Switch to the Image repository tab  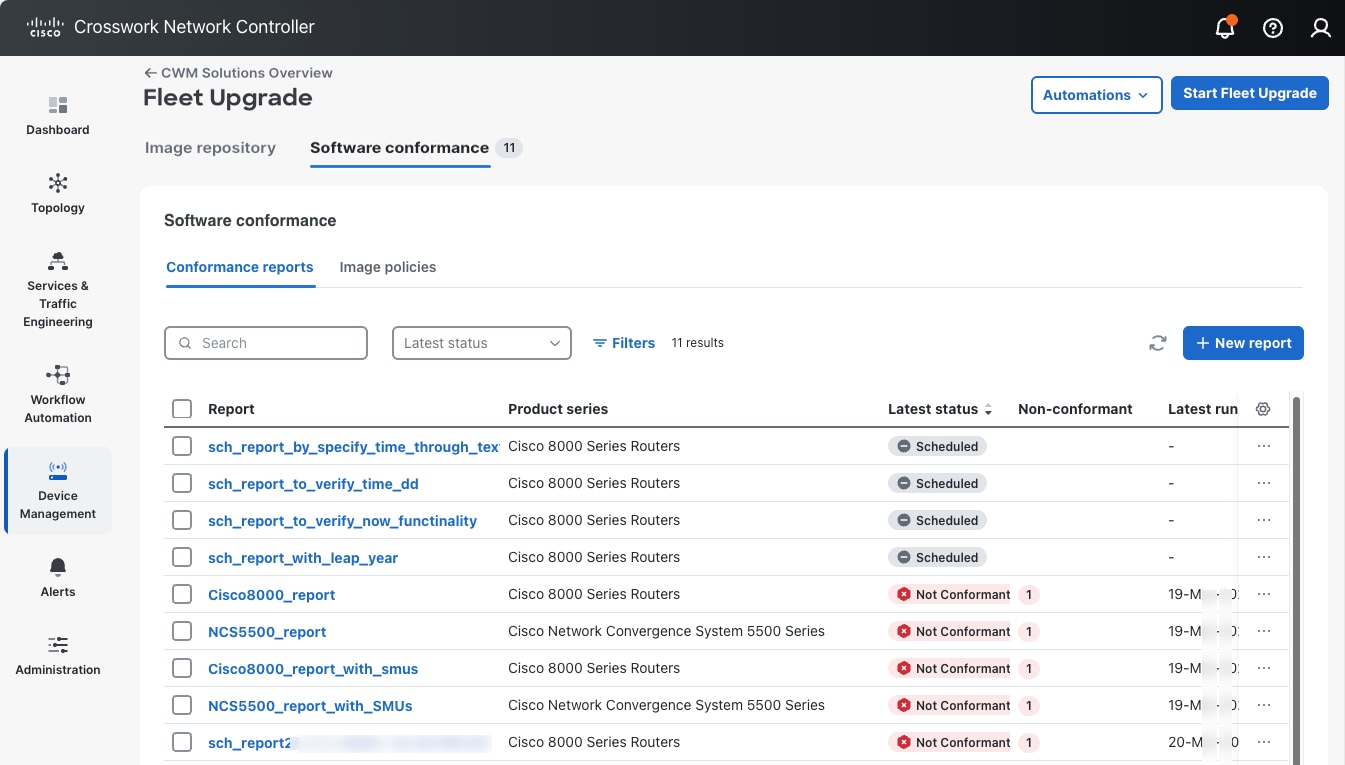coord(210,148)
